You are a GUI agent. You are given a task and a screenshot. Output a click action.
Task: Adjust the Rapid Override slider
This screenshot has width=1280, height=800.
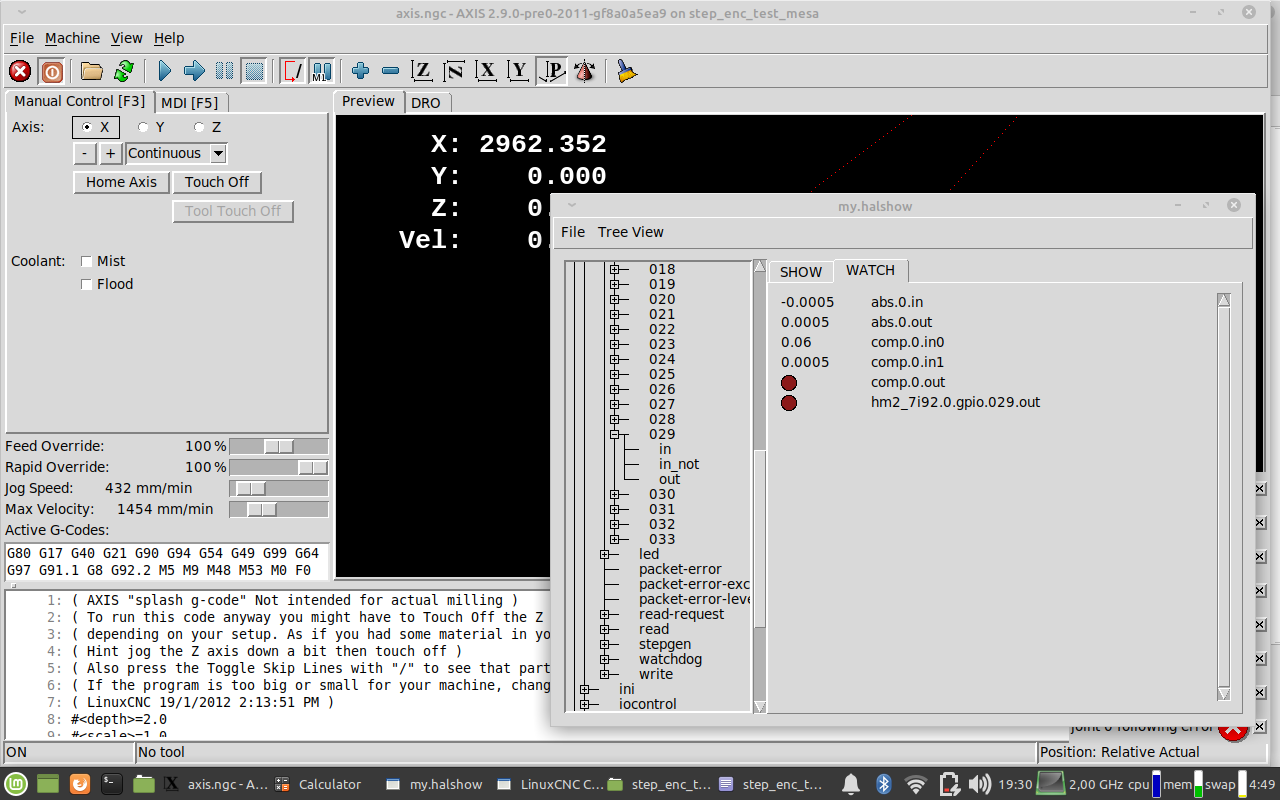279,467
